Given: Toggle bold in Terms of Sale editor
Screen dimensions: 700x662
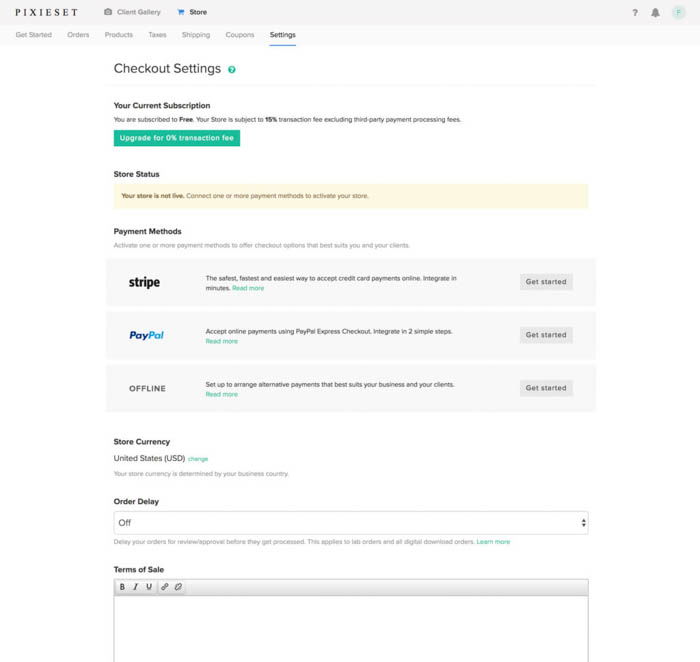Looking at the screenshot, I should point(122,587).
